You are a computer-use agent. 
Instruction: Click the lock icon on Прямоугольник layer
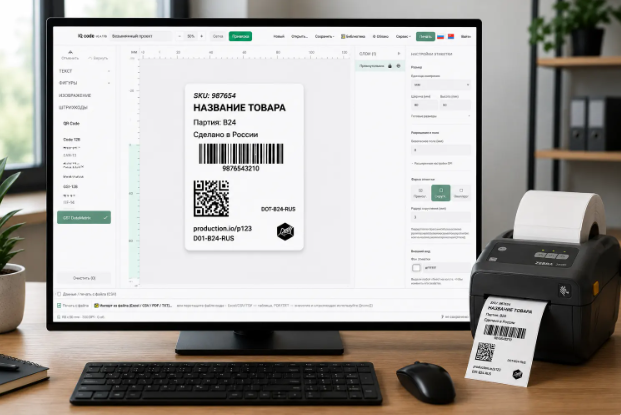[390, 66]
